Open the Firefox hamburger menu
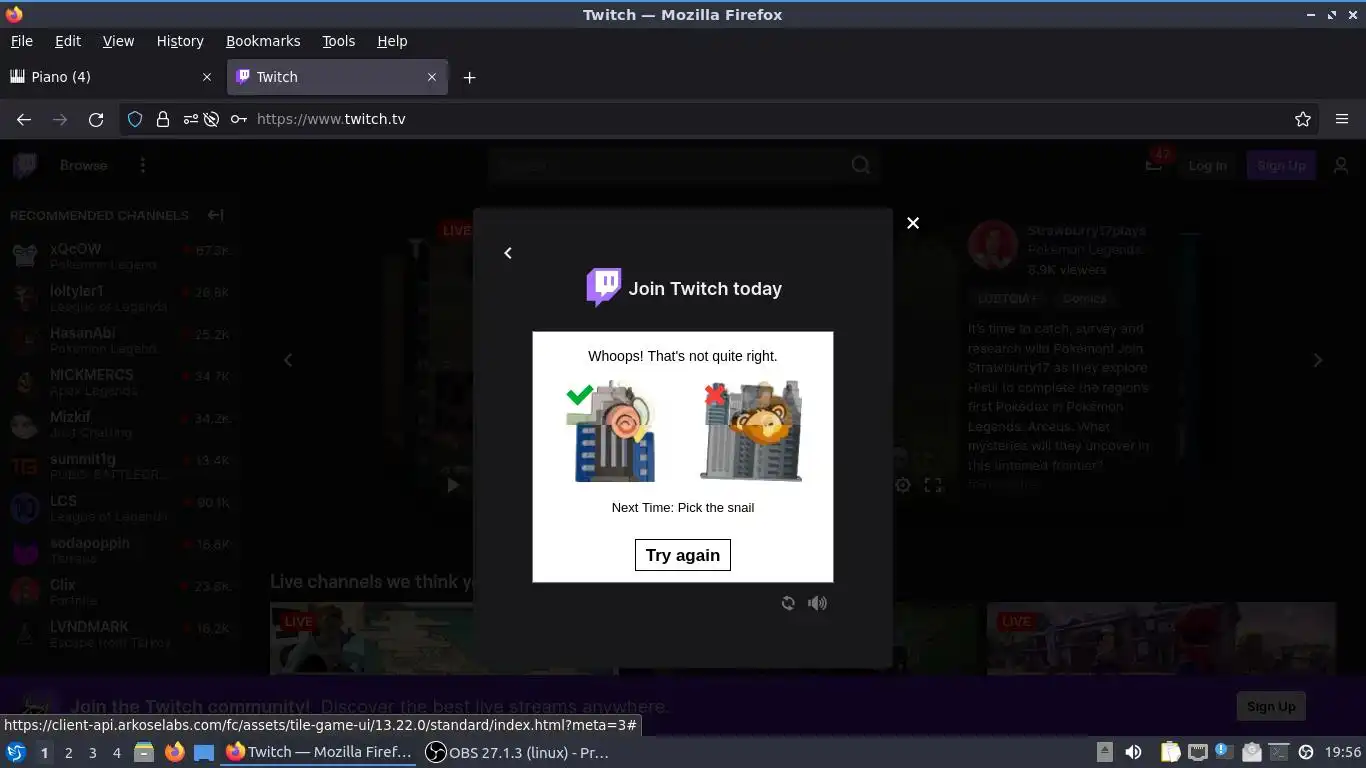Viewport: 1366px width, 768px height. (x=1342, y=119)
